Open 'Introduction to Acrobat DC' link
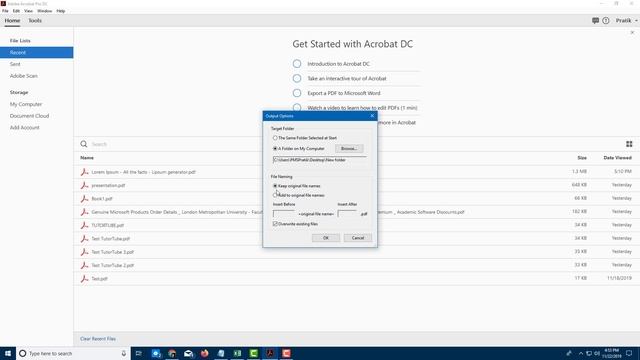The width and height of the screenshot is (640, 360). click(x=338, y=64)
